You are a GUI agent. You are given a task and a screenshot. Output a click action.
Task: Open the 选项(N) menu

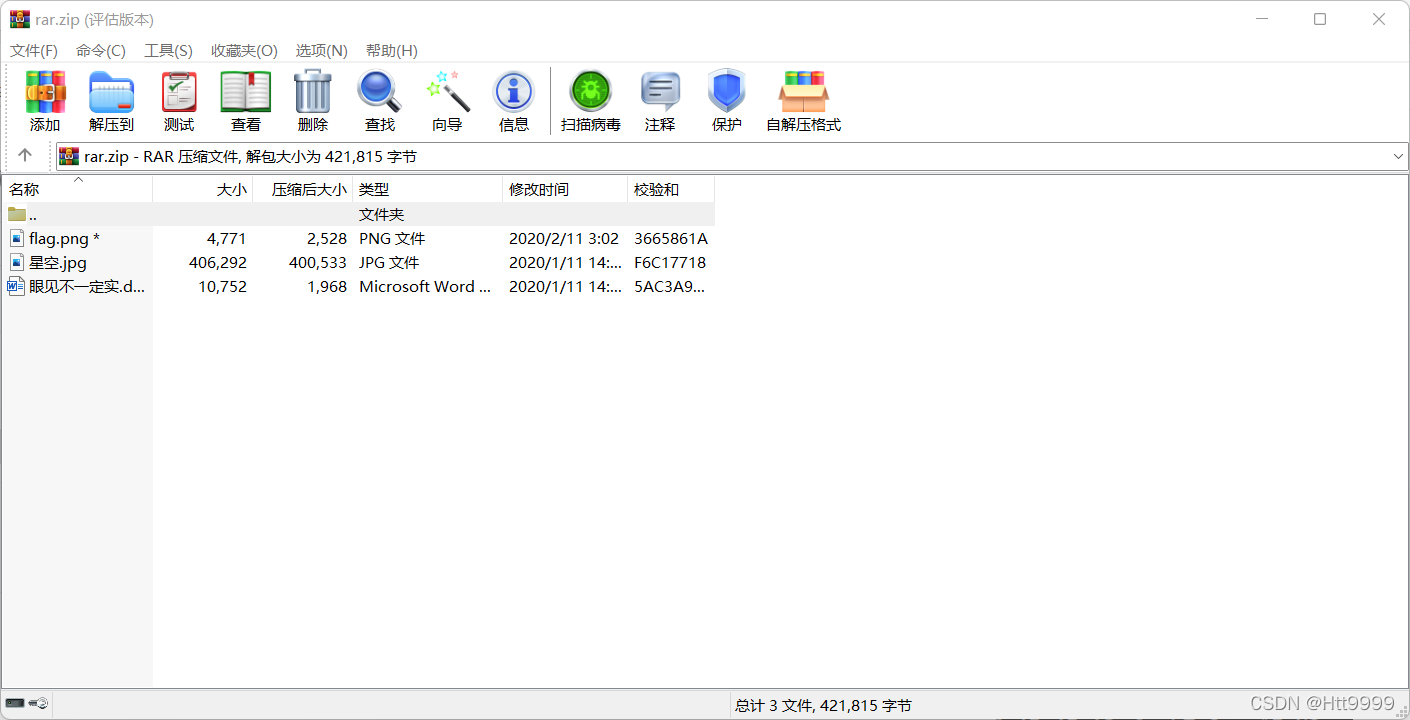321,50
